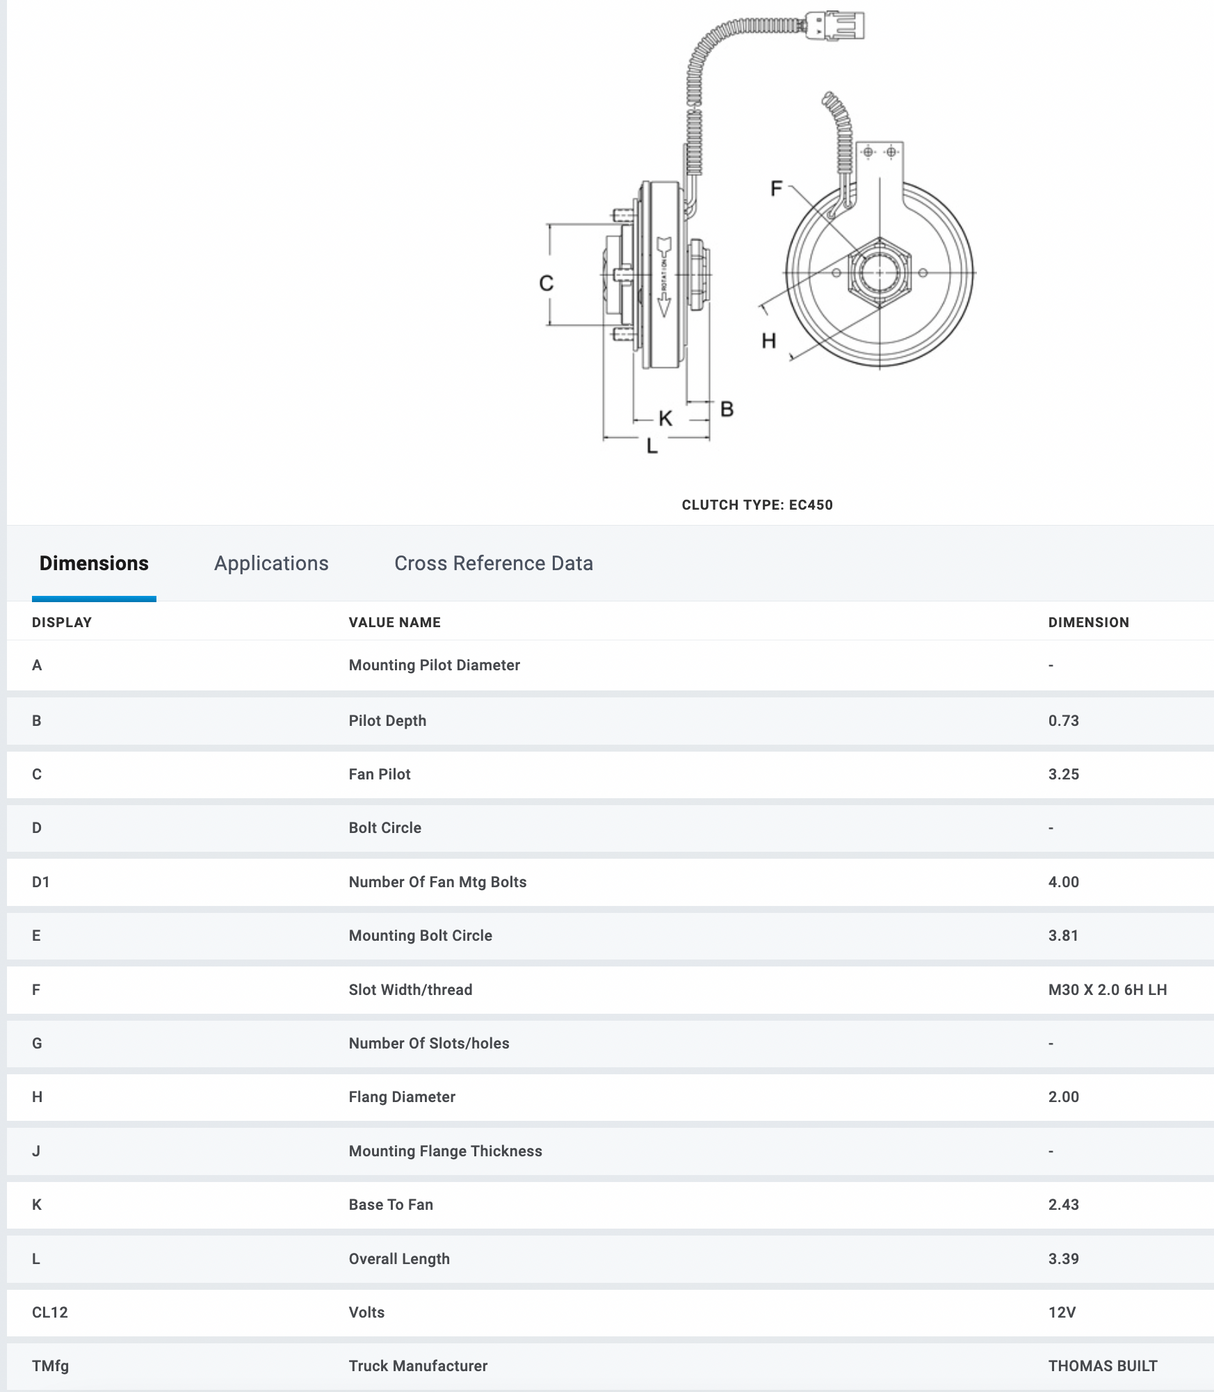Select the 'M30 X 2.0 6H LH' thread value
Image resolution: width=1214 pixels, height=1392 pixels.
click(x=1107, y=990)
